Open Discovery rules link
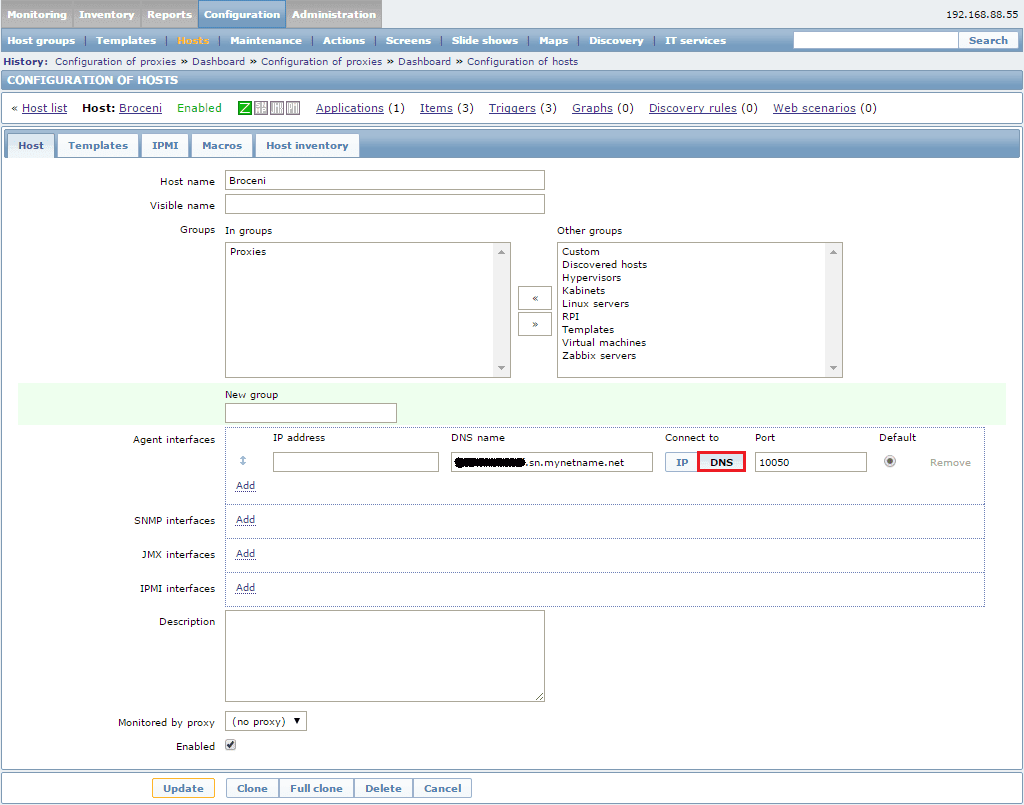The image size is (1024, 805). pyautogui.click(x=692, y=108)
